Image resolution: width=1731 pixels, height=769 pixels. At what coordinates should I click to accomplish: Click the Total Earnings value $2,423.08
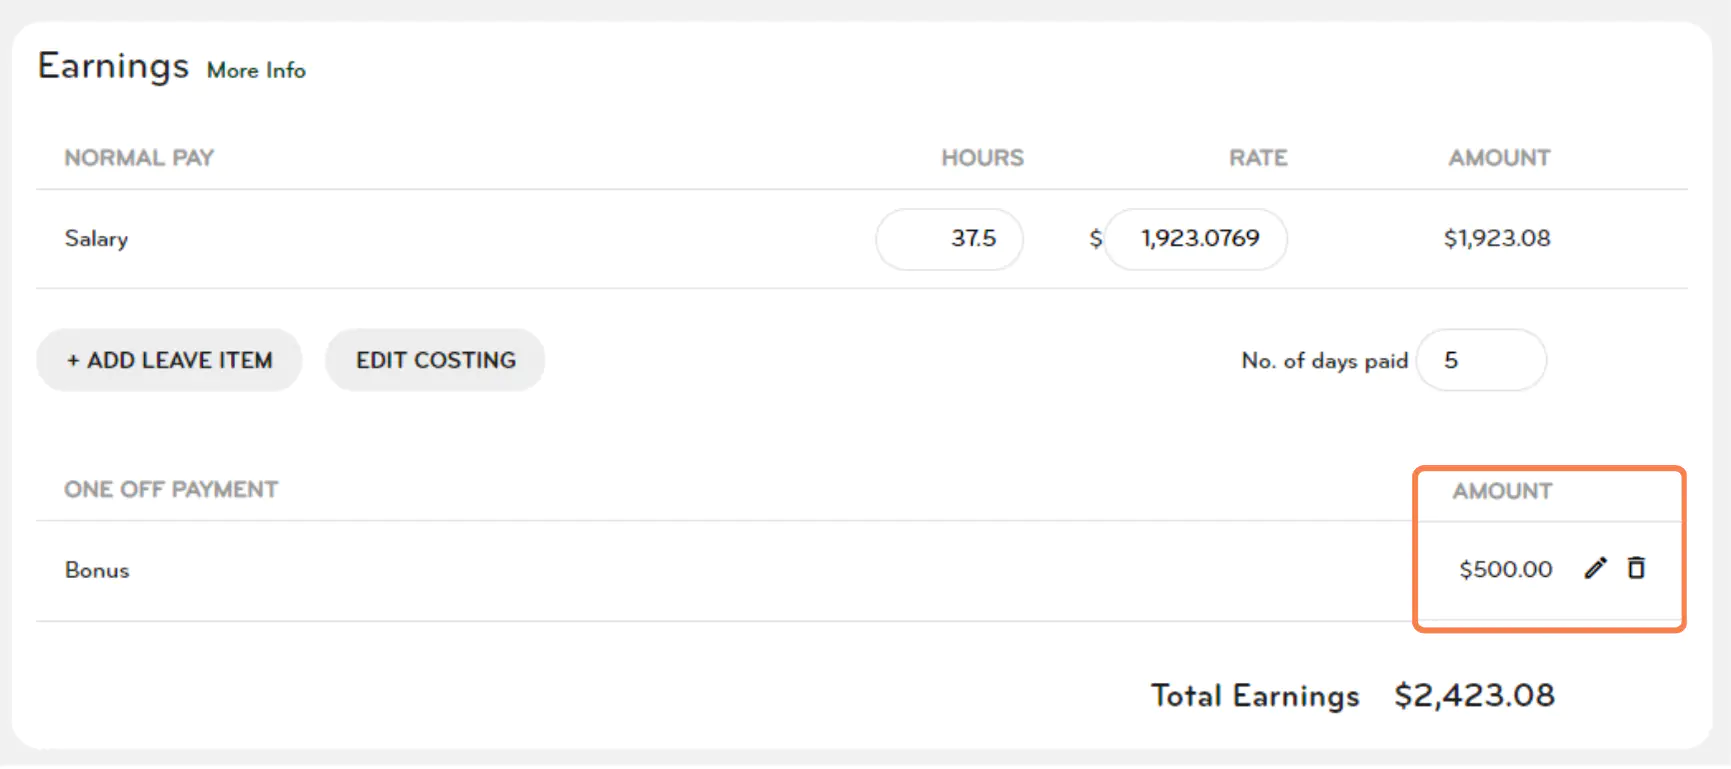[1475, 695]
